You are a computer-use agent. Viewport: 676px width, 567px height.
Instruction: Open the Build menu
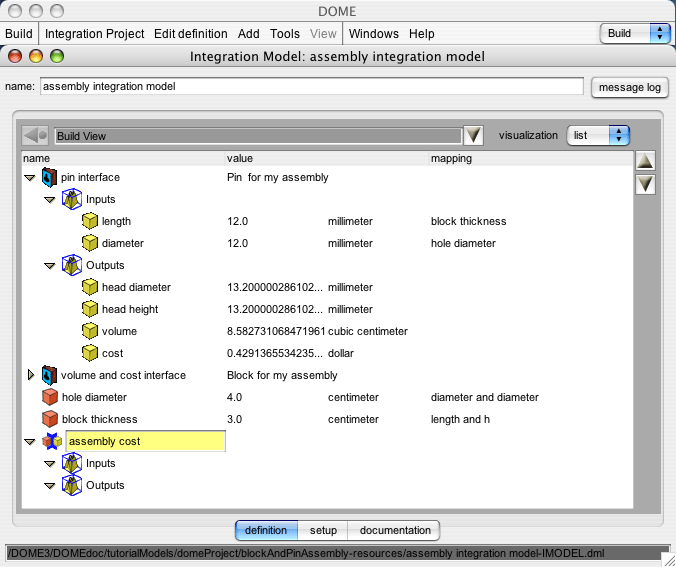coord(19,34)
